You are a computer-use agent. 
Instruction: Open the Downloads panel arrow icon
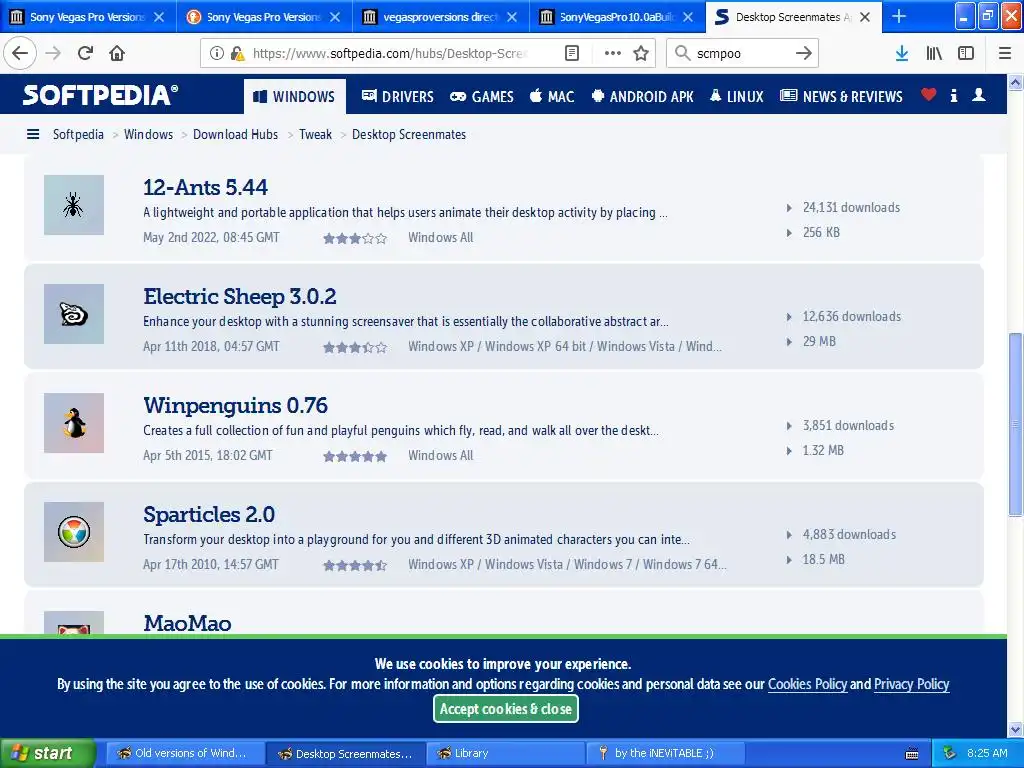(901, 54)
